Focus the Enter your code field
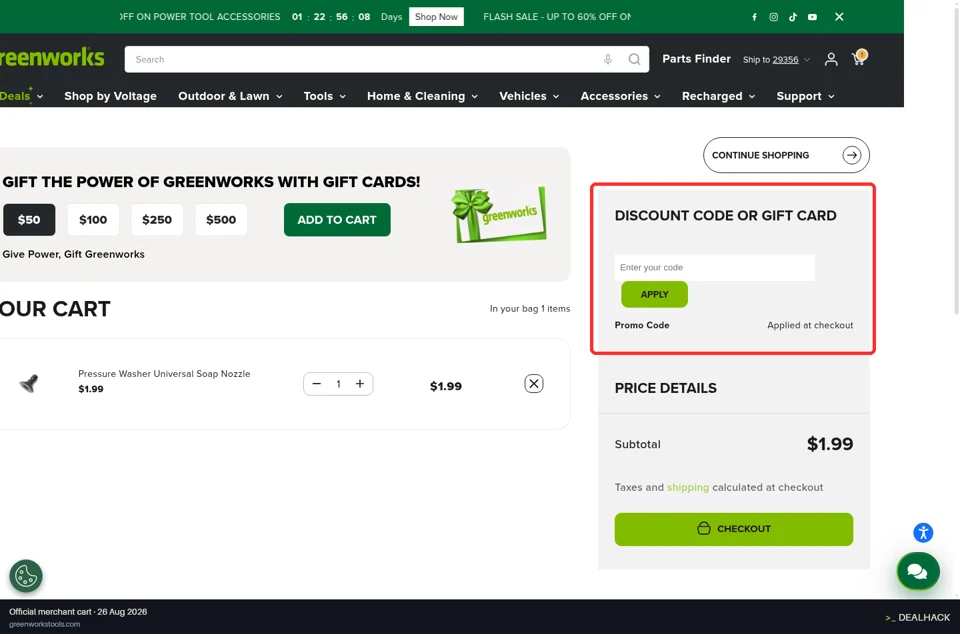 pos(714,267)
